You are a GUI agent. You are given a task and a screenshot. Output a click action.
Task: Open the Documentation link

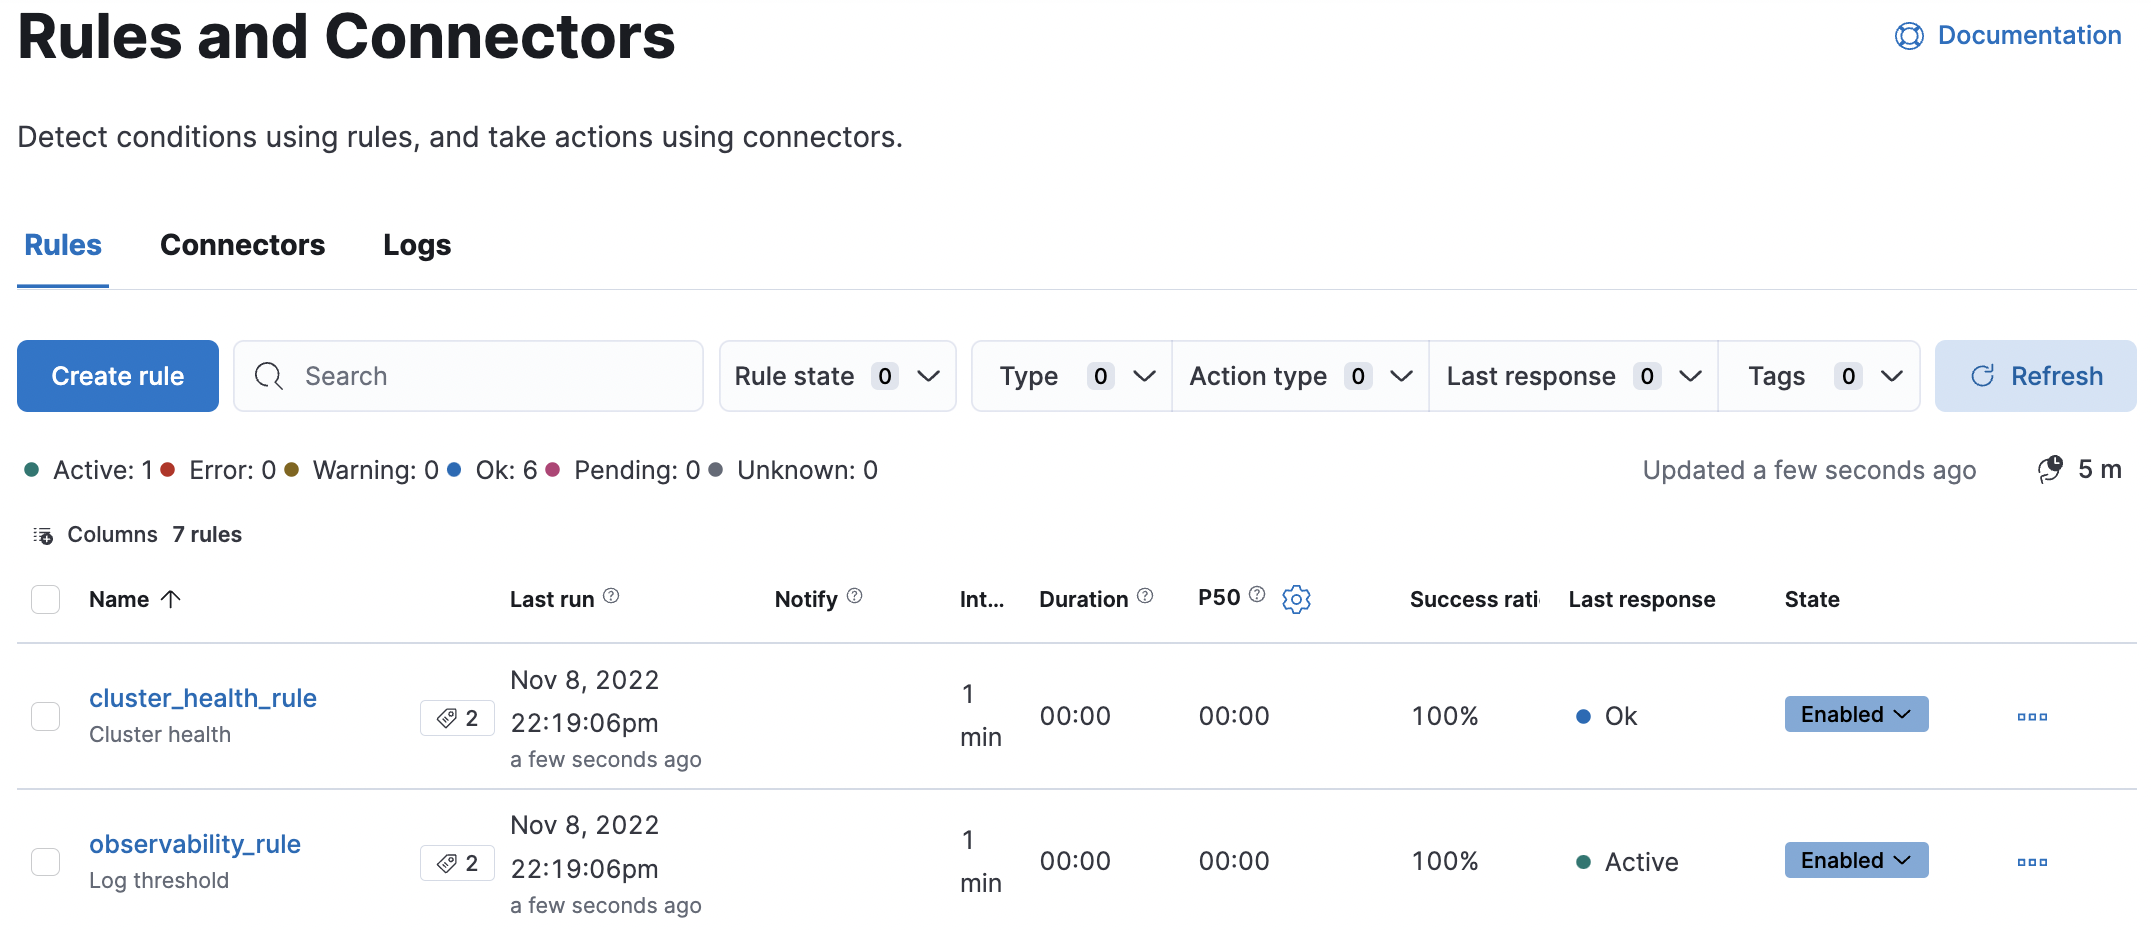point(2029,34)
